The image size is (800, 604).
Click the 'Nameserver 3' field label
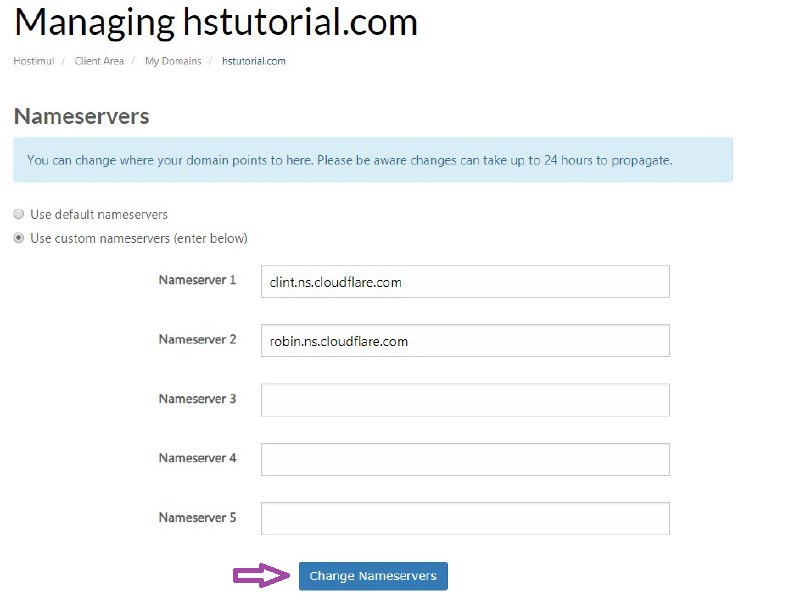pos(197,399)
